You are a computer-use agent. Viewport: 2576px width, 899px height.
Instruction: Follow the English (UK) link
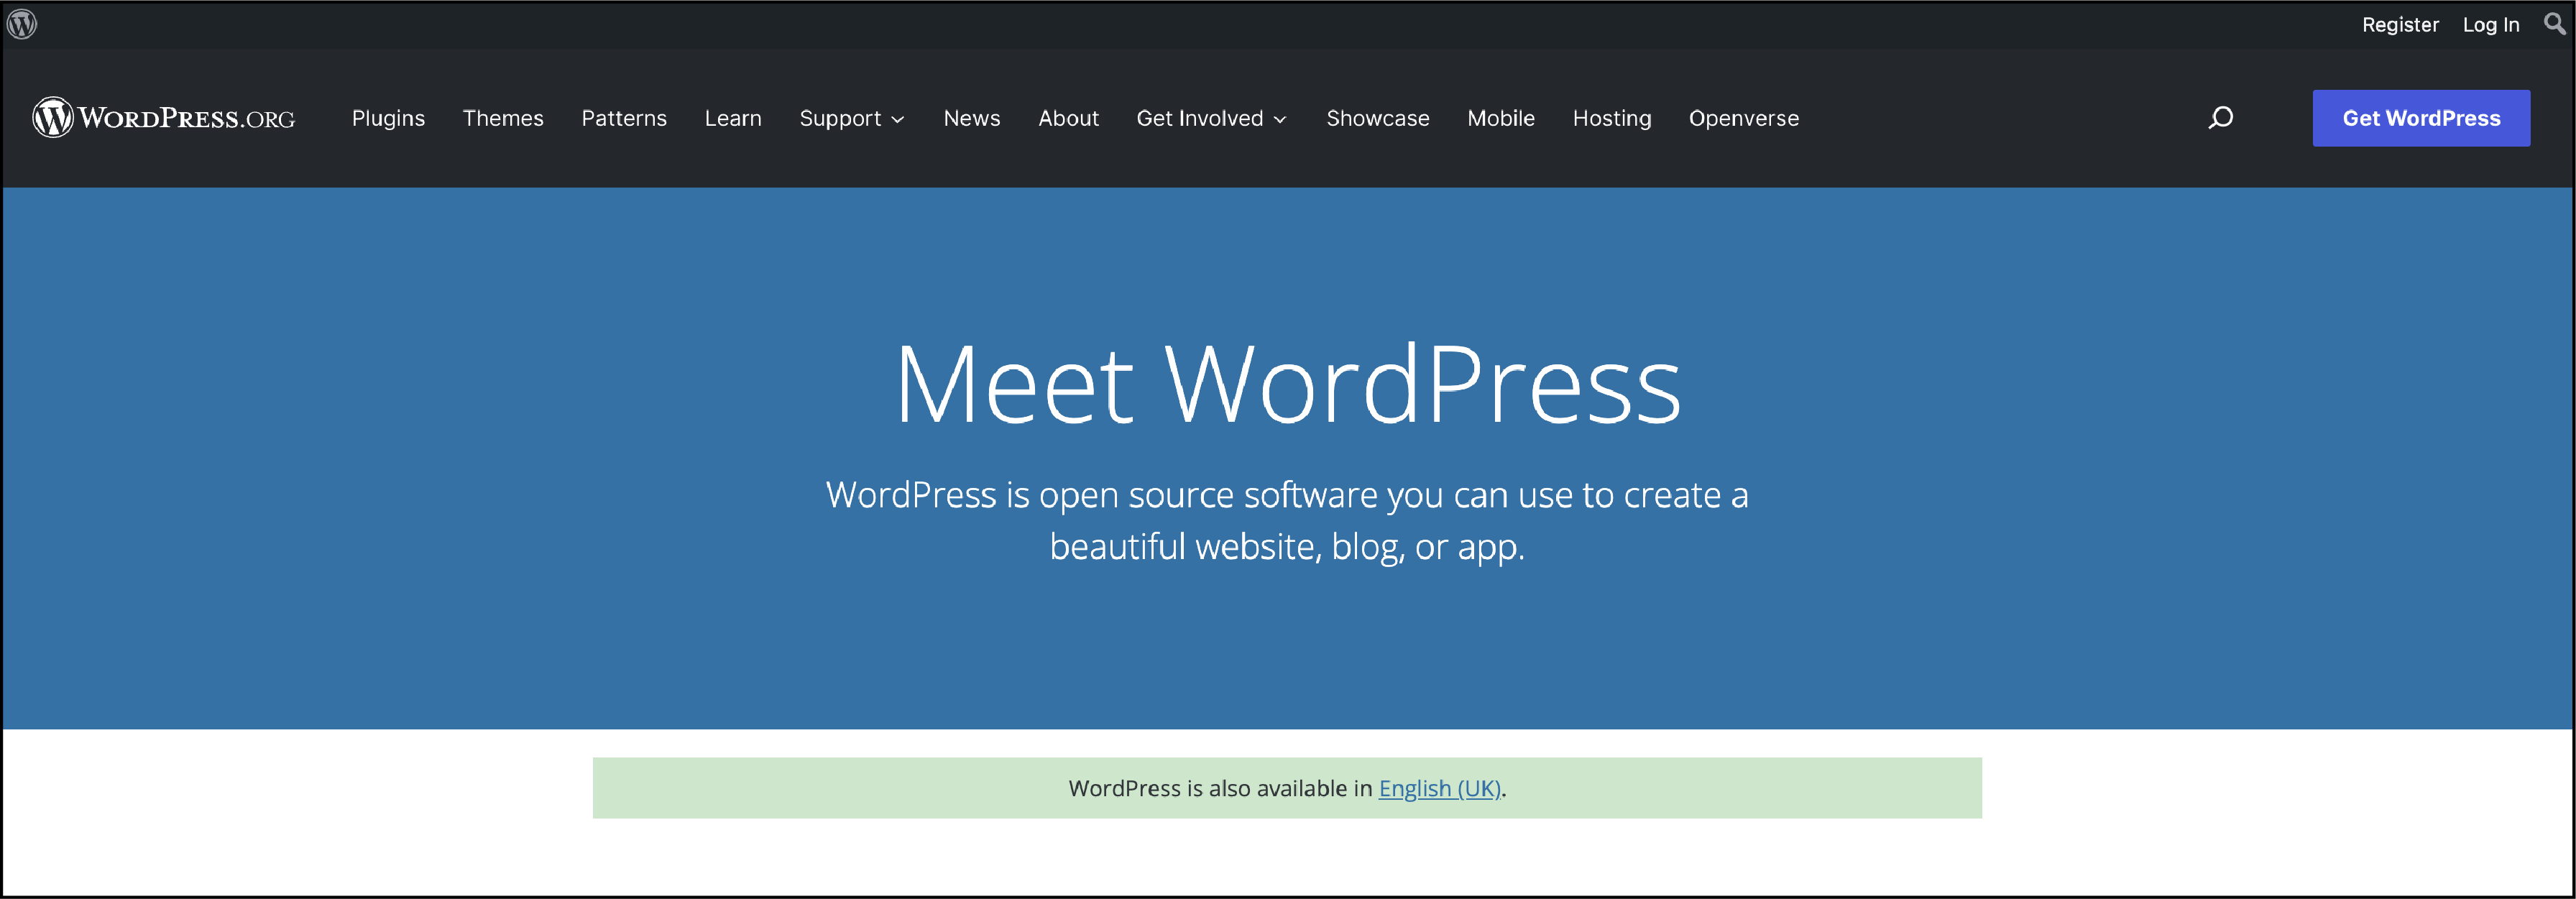(1440, 788)
